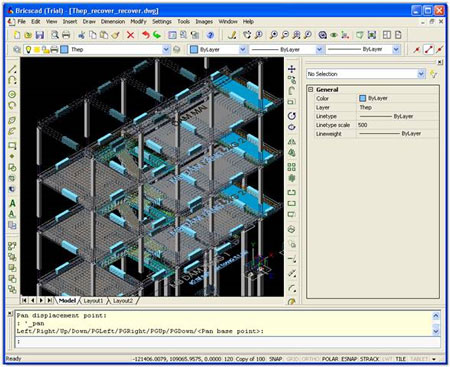Toggle ESNAP in status bar
Screen dimensions: 450x367
(349, 359)
